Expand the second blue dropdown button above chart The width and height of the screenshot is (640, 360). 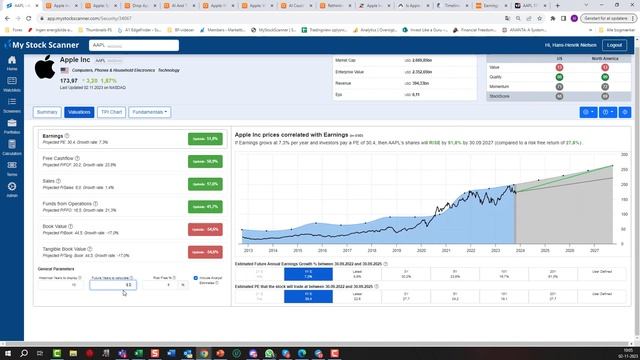click(x=608, y=112)
